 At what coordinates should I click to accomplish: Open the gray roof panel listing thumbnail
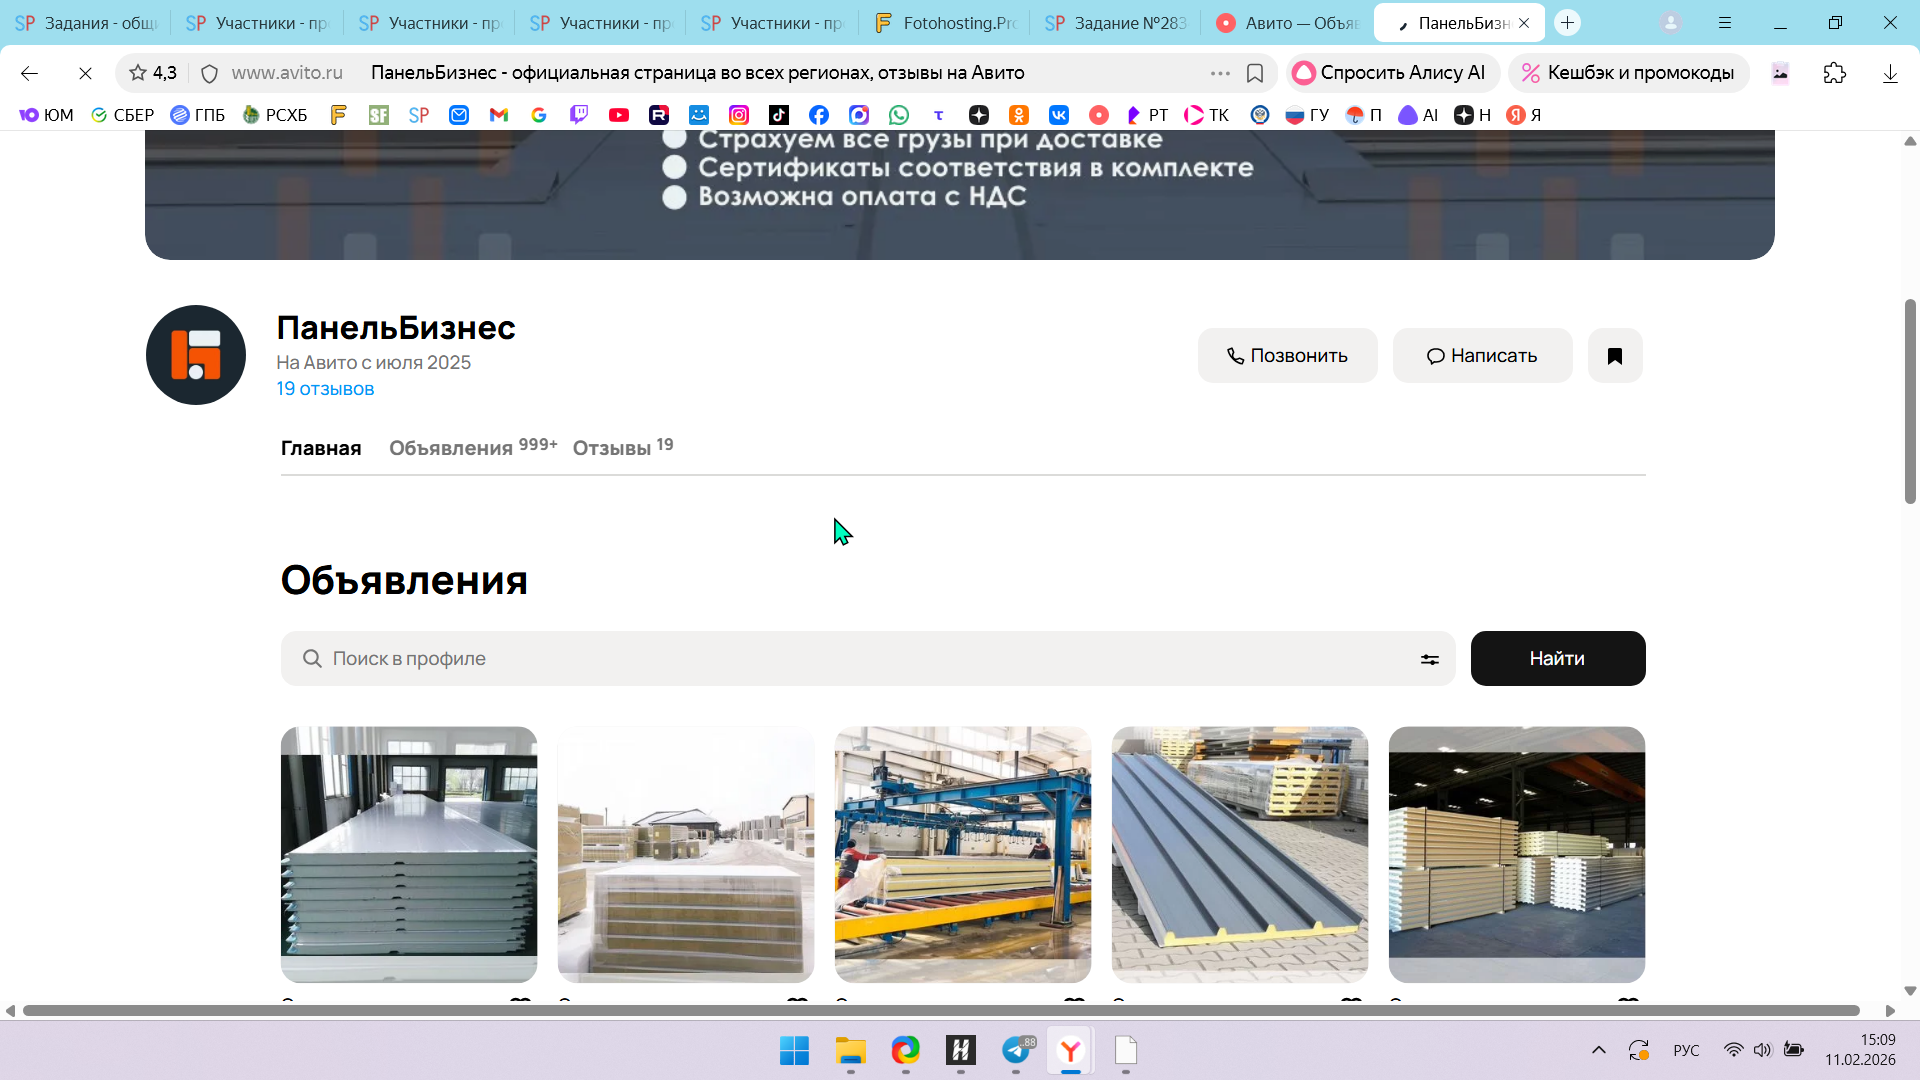(x=1239, y=854)
